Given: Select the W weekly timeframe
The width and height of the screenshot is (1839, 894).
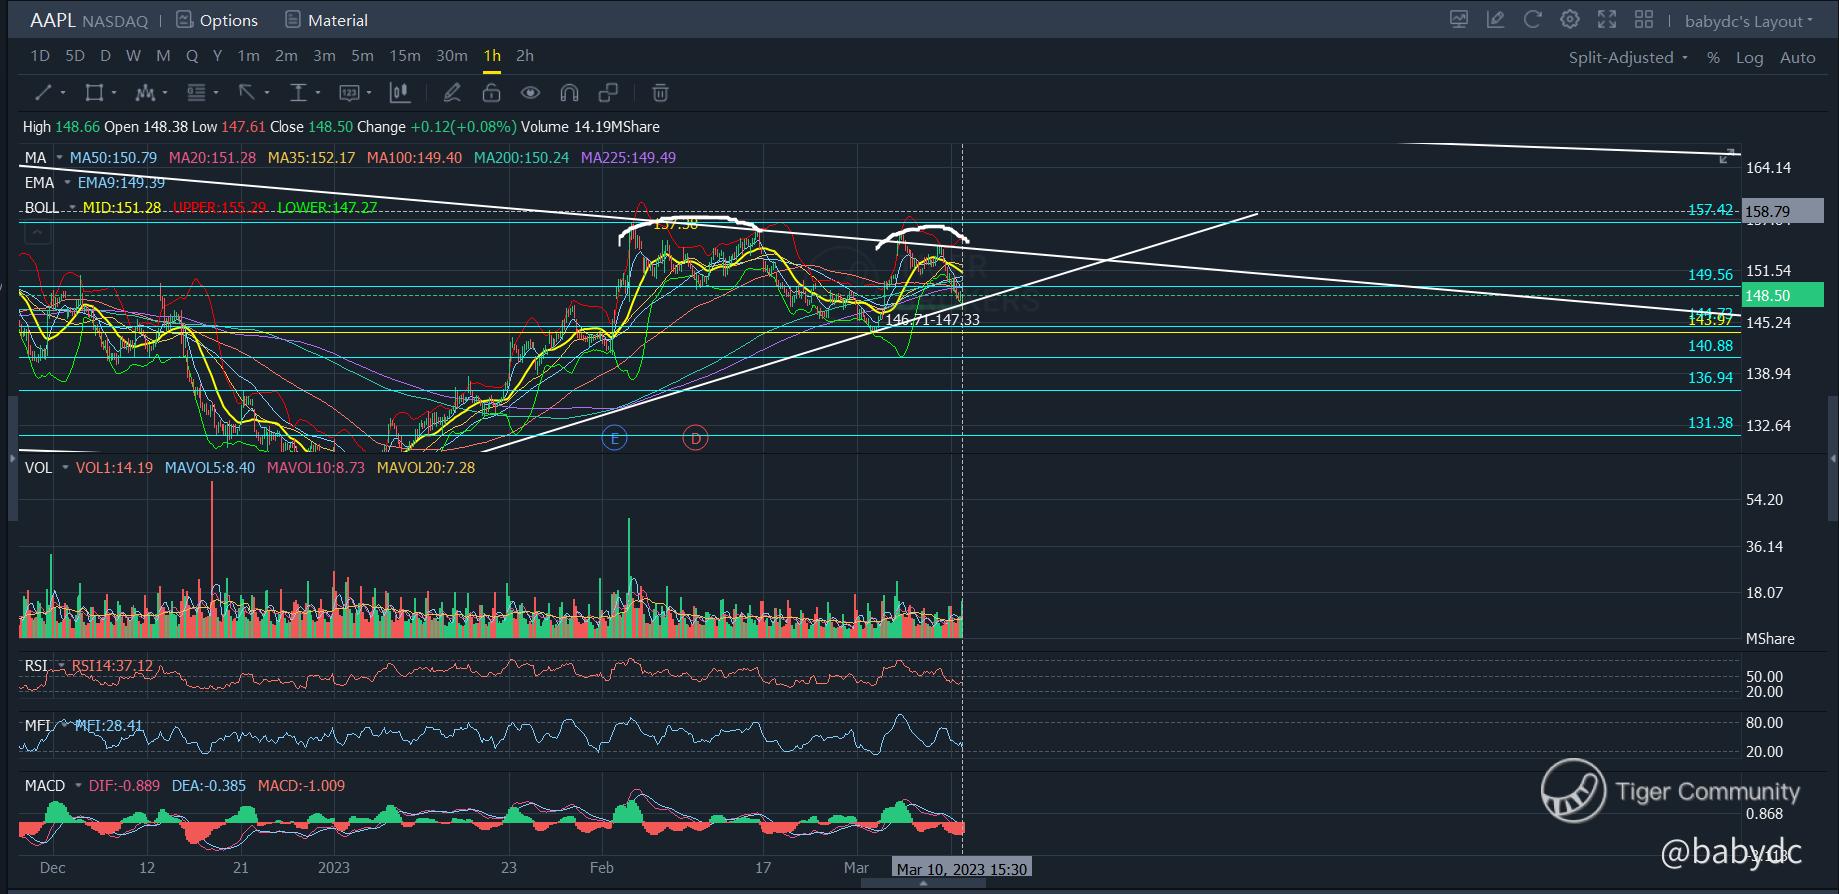Looking at the screenshot, I should pyautogui.click(x=134, y=56).
